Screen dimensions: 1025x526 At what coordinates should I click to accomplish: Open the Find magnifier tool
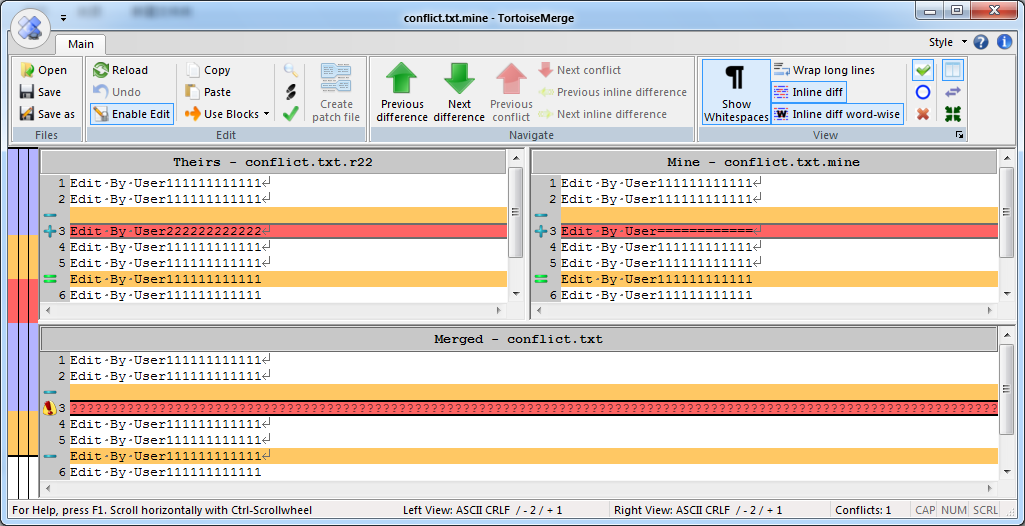[291, 71]
